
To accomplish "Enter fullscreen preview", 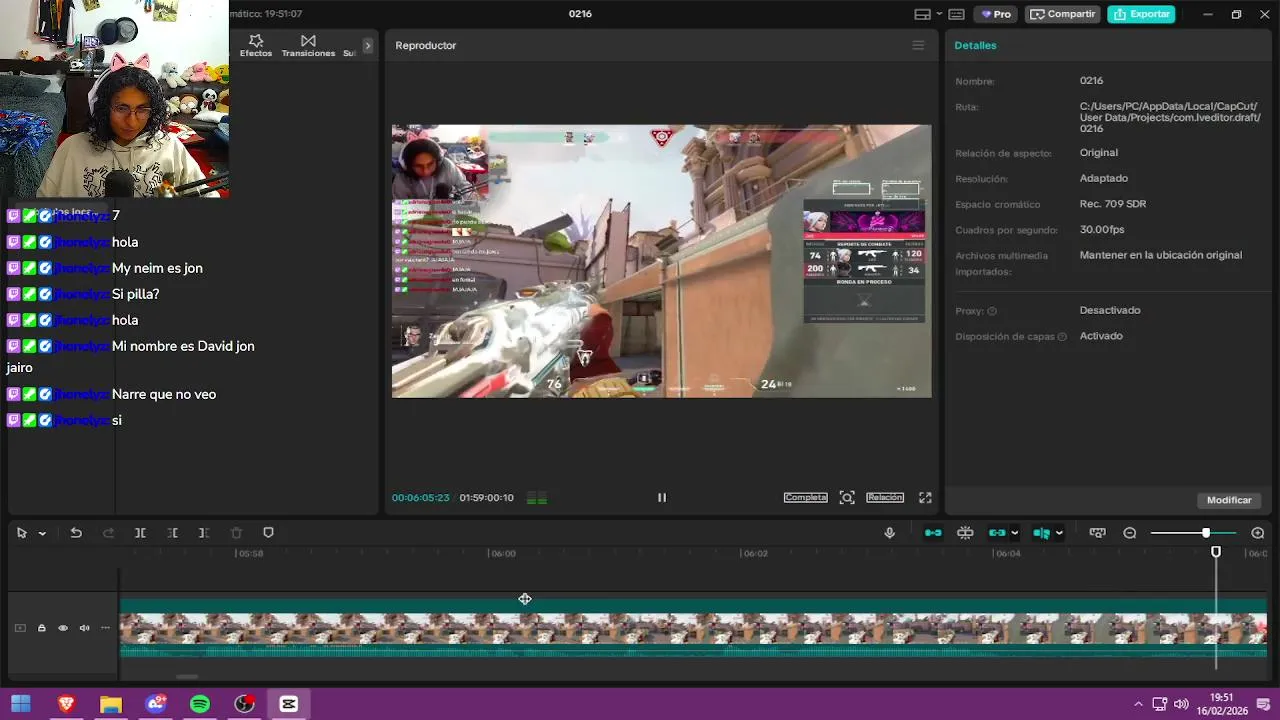I will [925, 497].
